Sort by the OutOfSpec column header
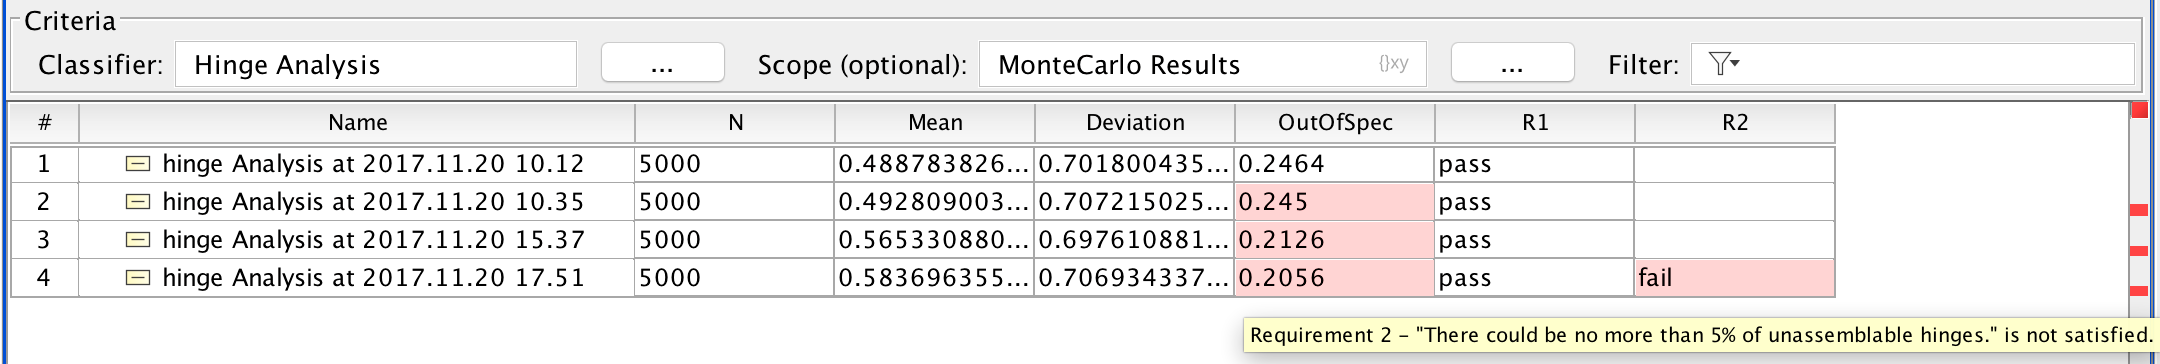 [x=1335, y=123]
